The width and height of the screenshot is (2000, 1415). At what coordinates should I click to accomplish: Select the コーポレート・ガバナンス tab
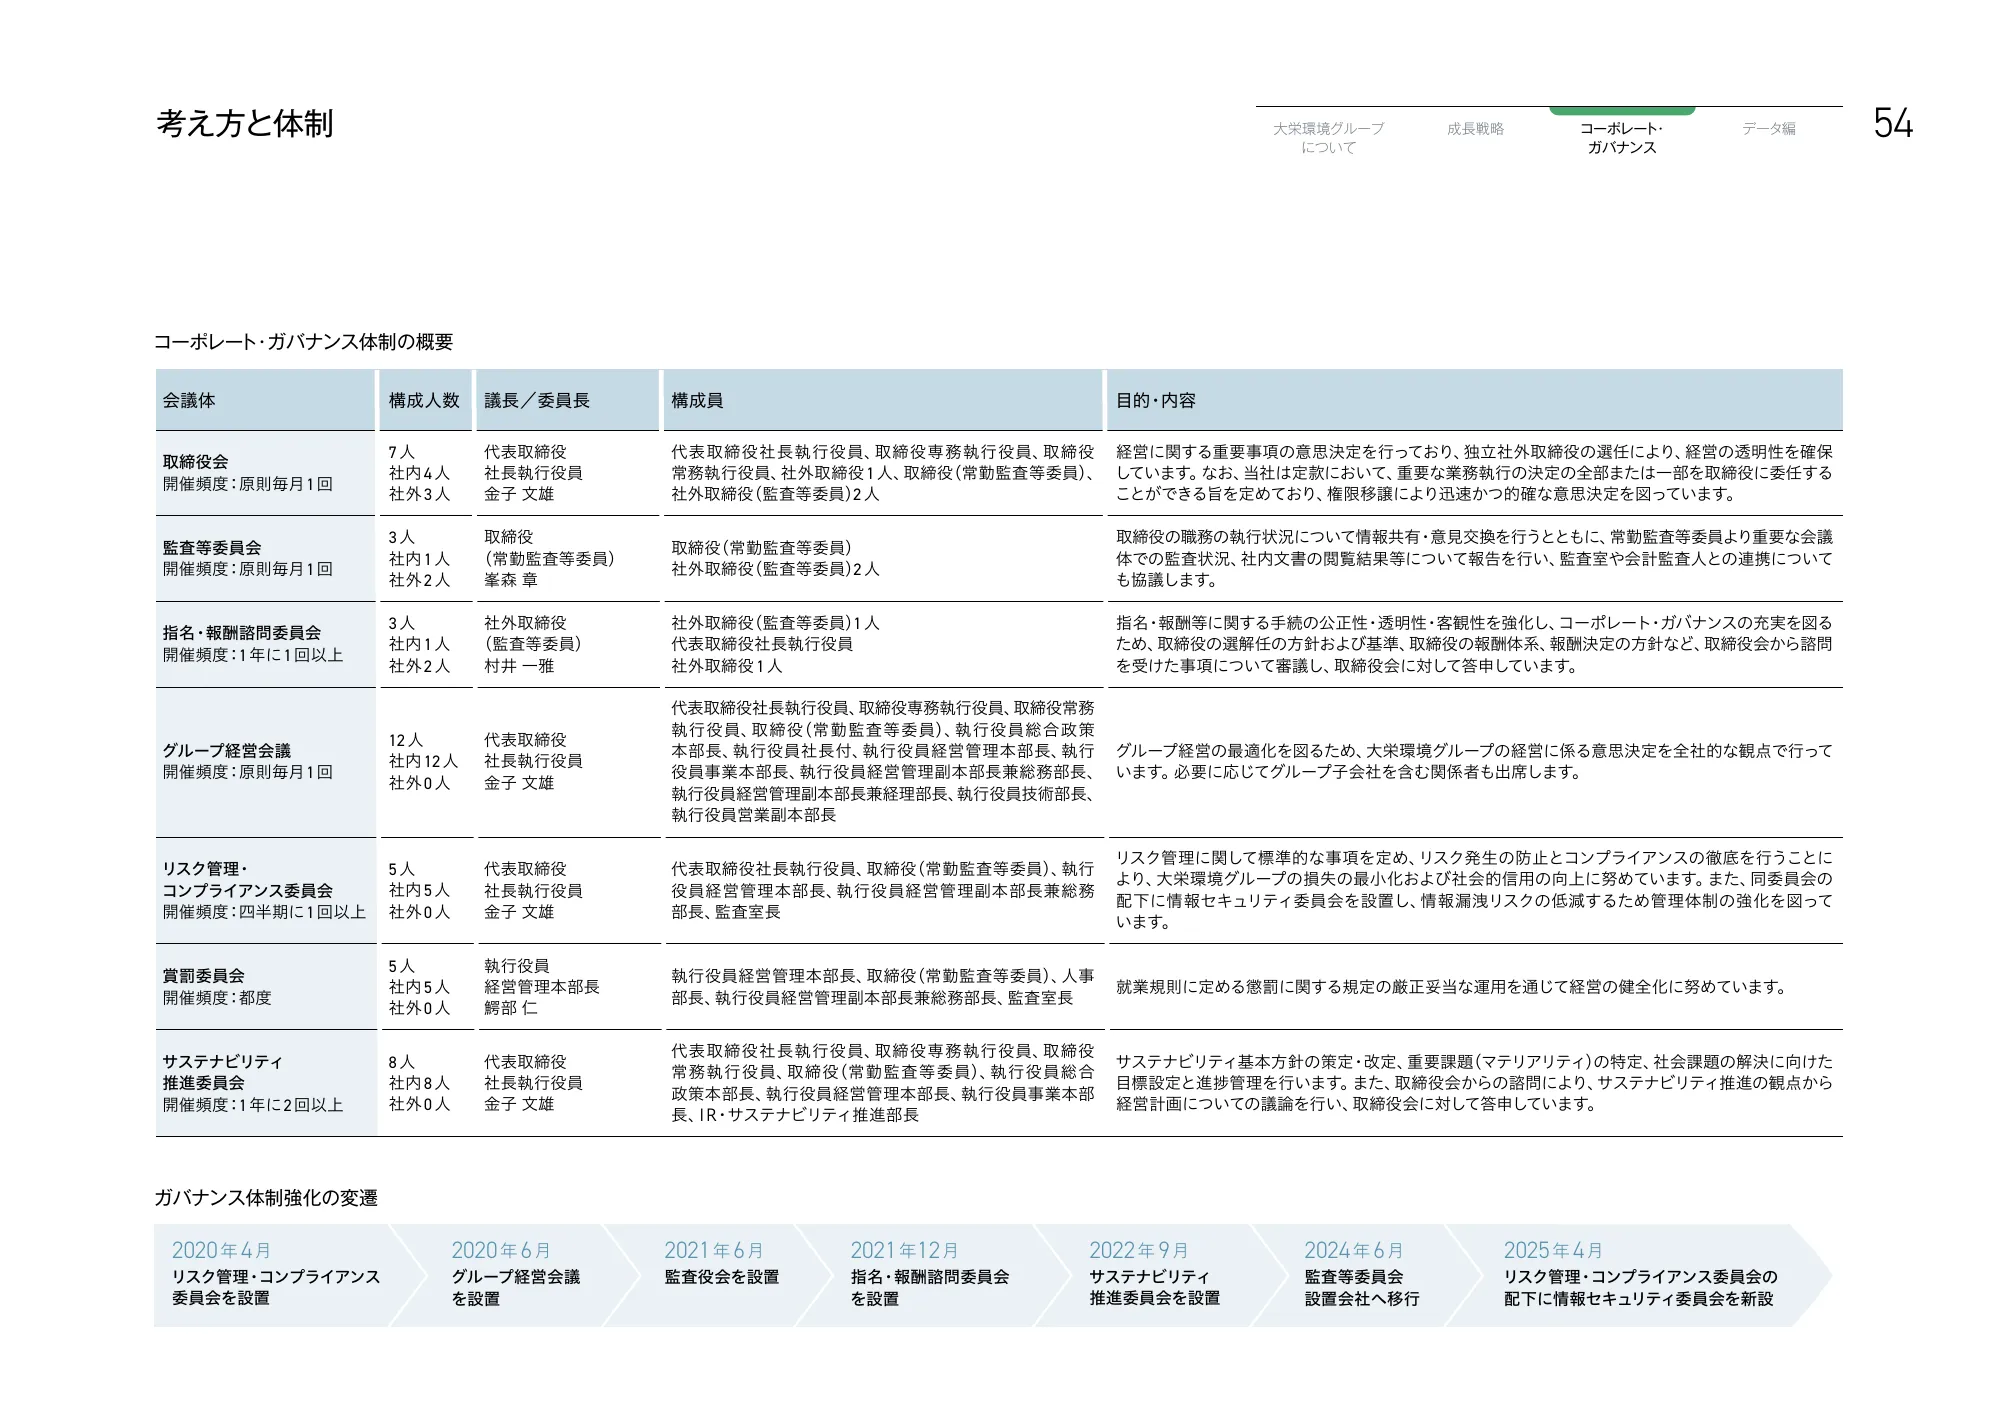[1623, 136]
